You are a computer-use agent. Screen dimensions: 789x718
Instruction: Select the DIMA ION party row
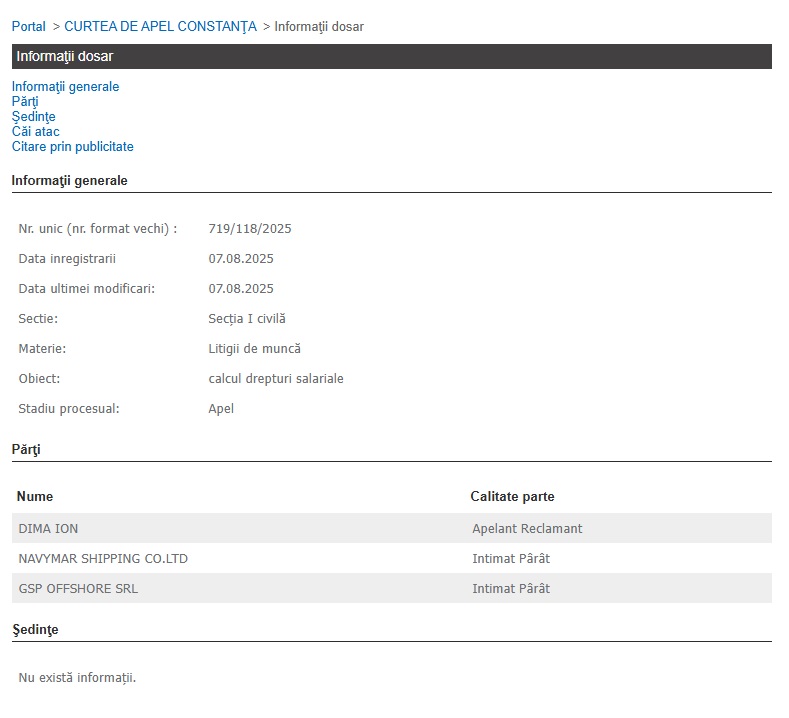pos(391,528)
